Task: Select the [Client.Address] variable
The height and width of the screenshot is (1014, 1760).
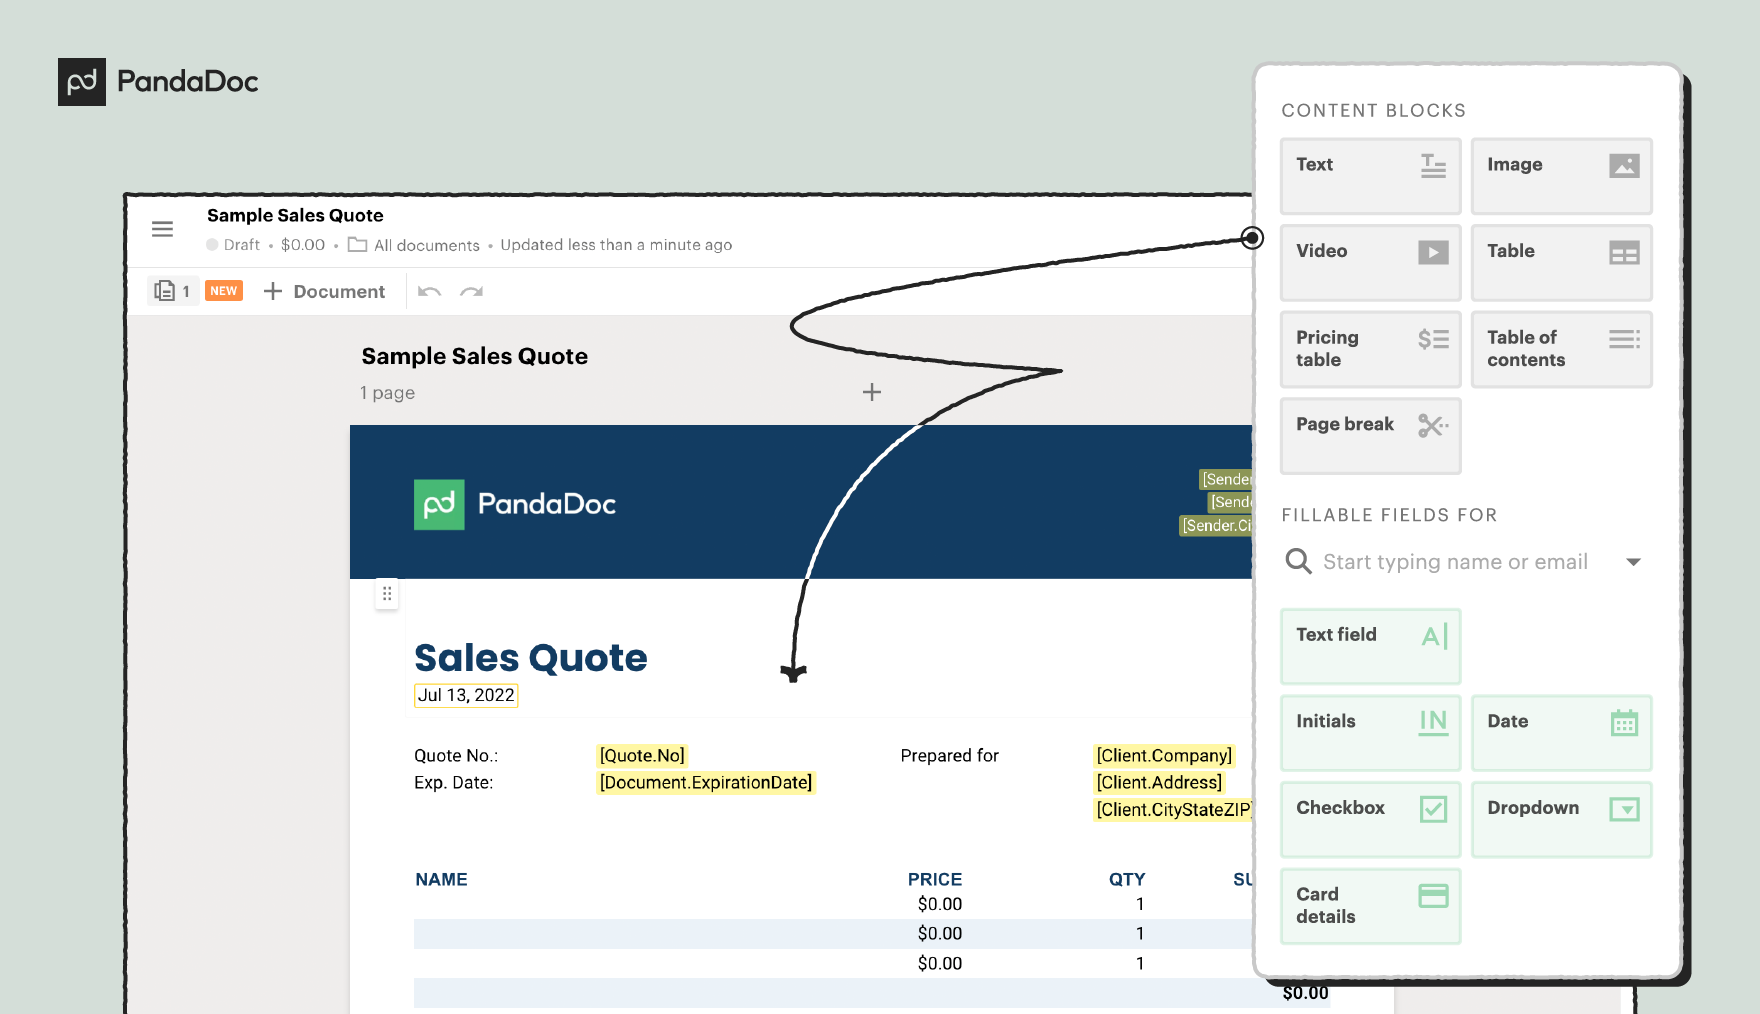Action: [x=1159, y=782]
